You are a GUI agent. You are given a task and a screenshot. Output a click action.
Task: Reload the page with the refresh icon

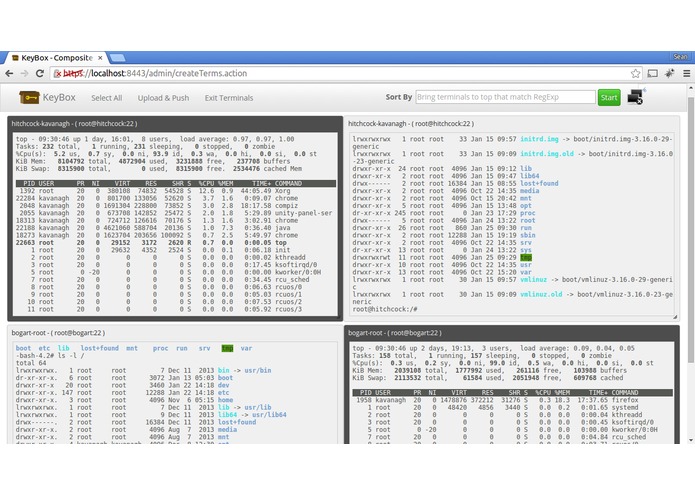[x=39, y=74]
